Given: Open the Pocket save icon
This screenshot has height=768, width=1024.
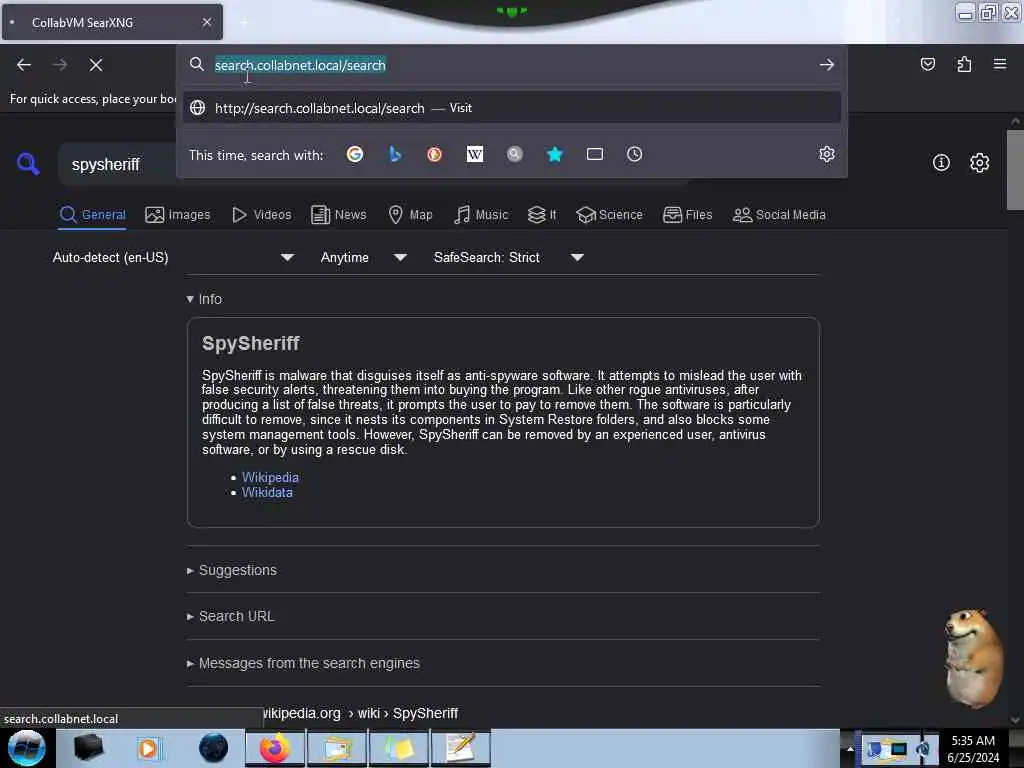Looking at the screenshot, I should click(927, 64).
